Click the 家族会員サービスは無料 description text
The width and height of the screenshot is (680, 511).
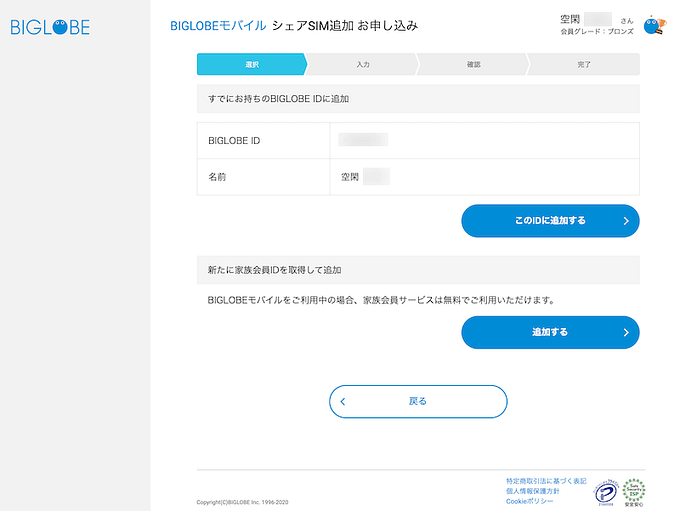(x=381, y=300)
